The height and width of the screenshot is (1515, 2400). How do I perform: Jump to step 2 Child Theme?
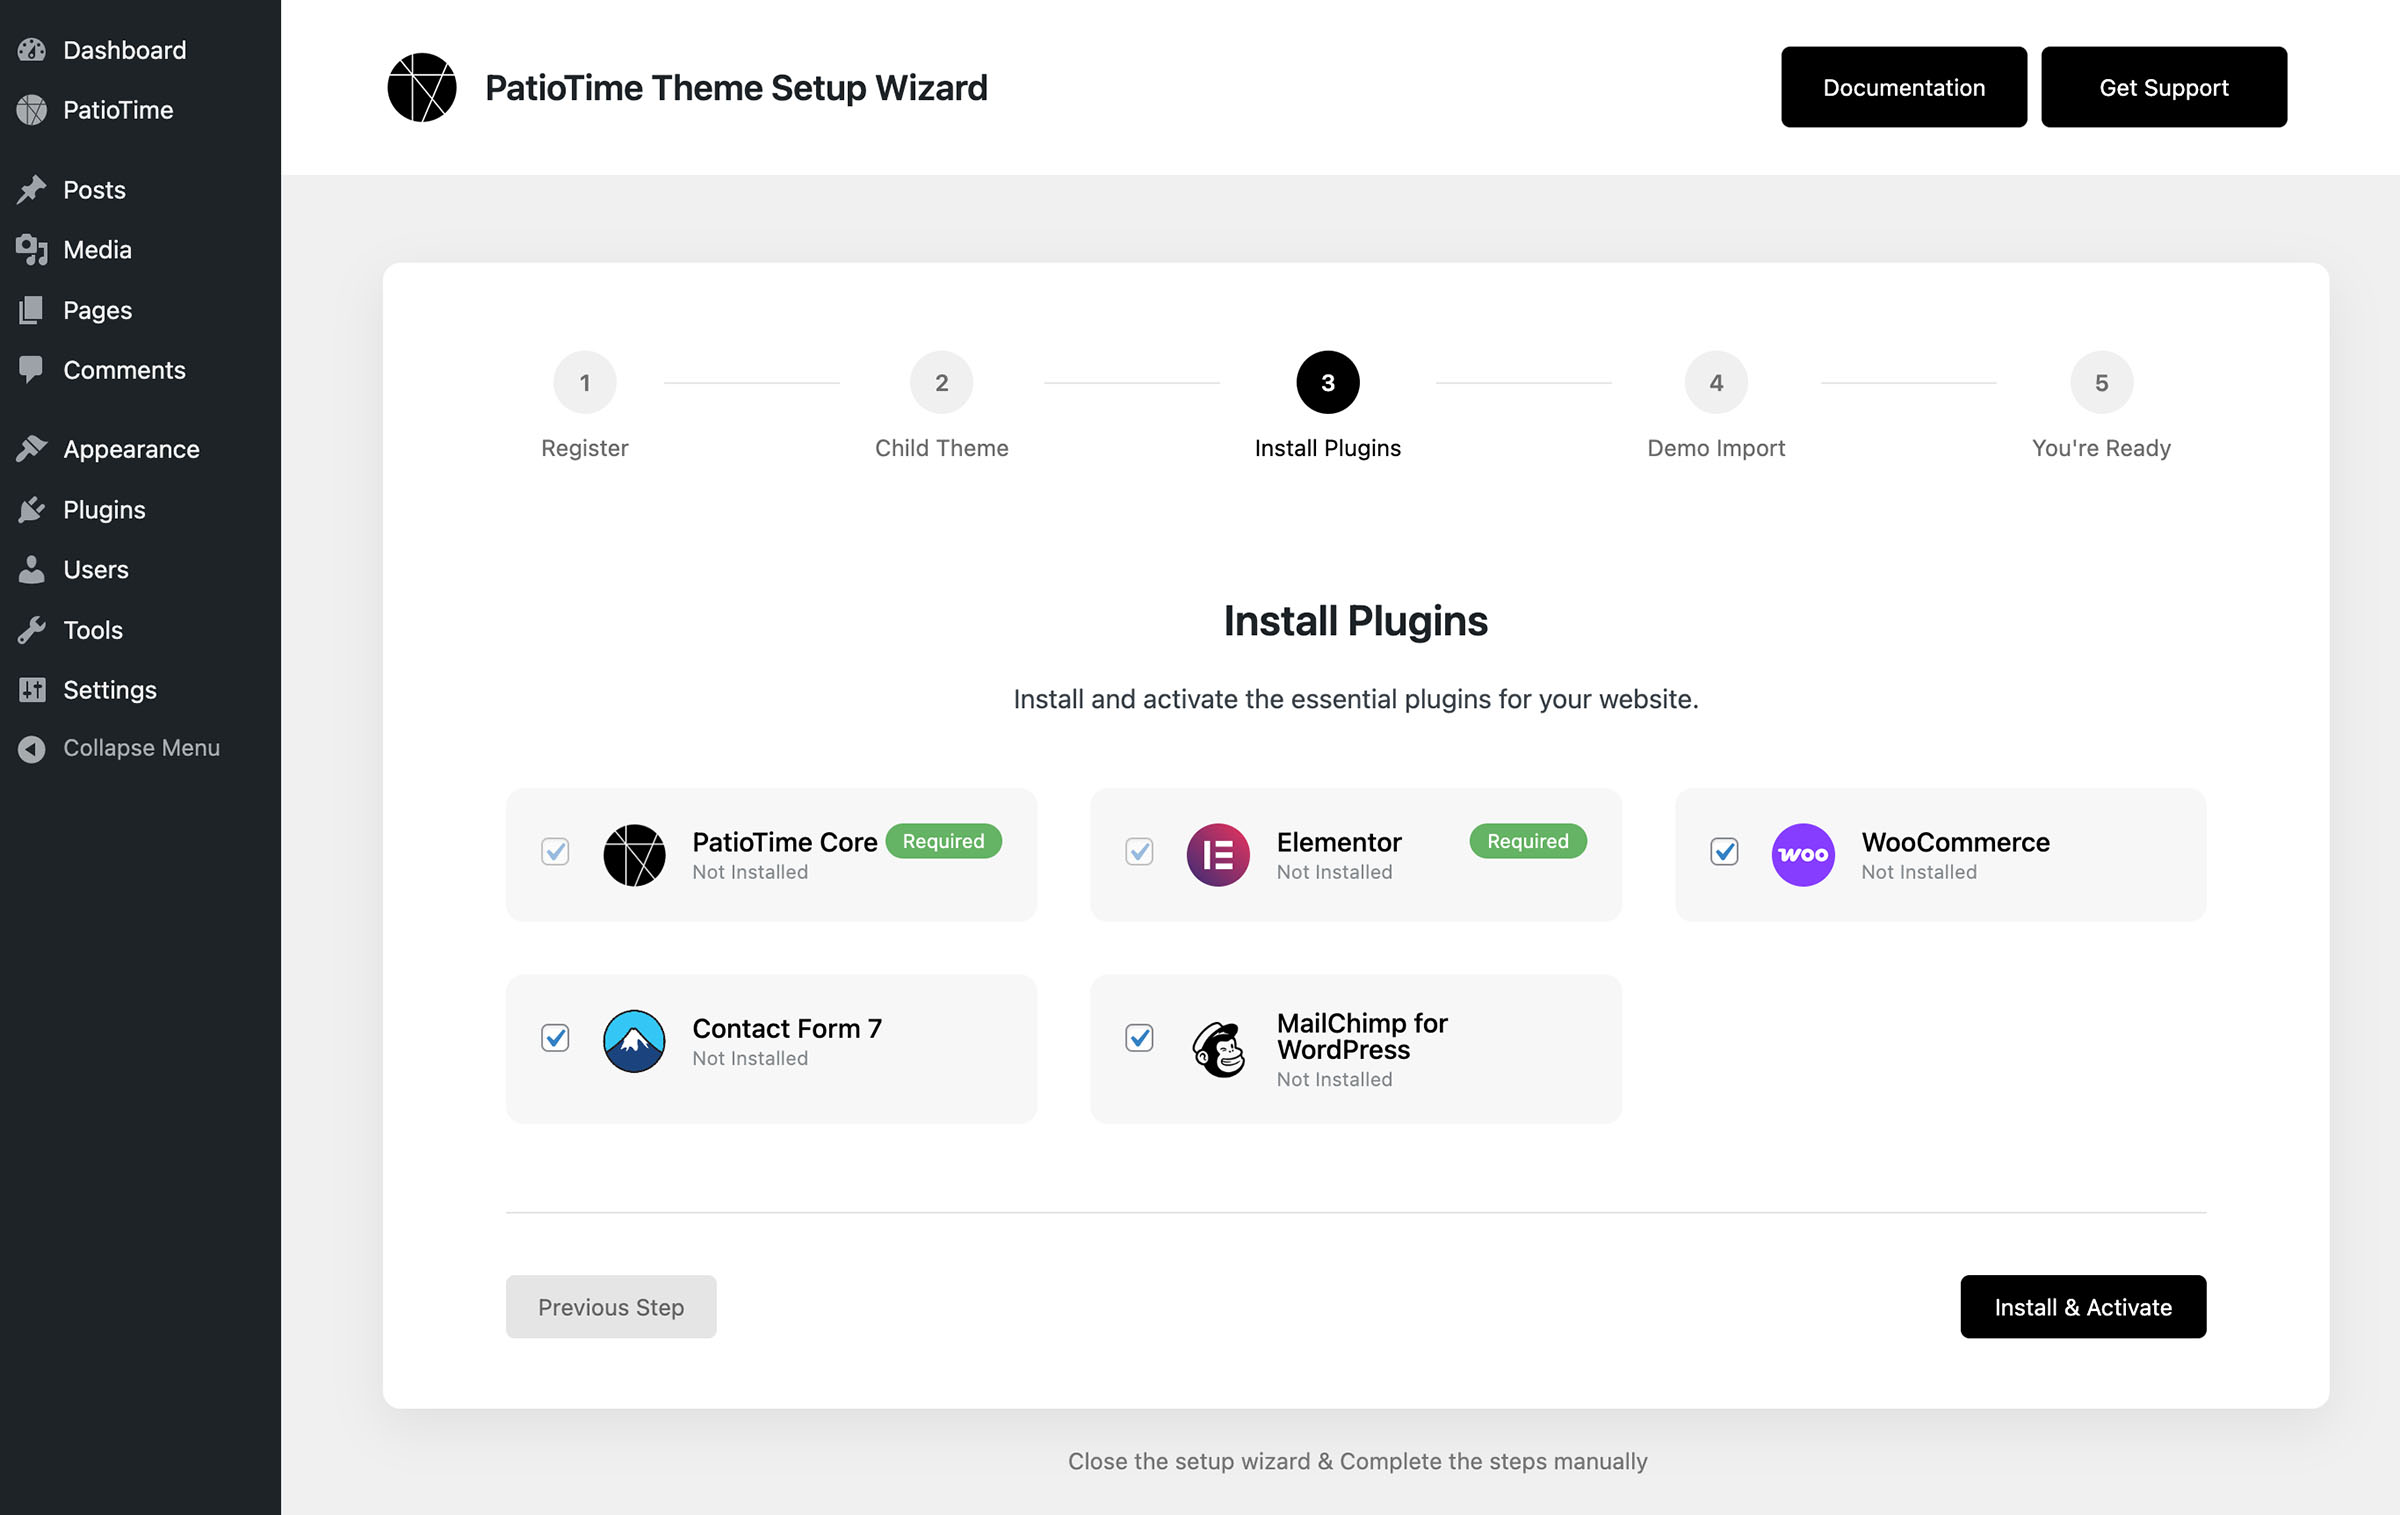point(941,383)
